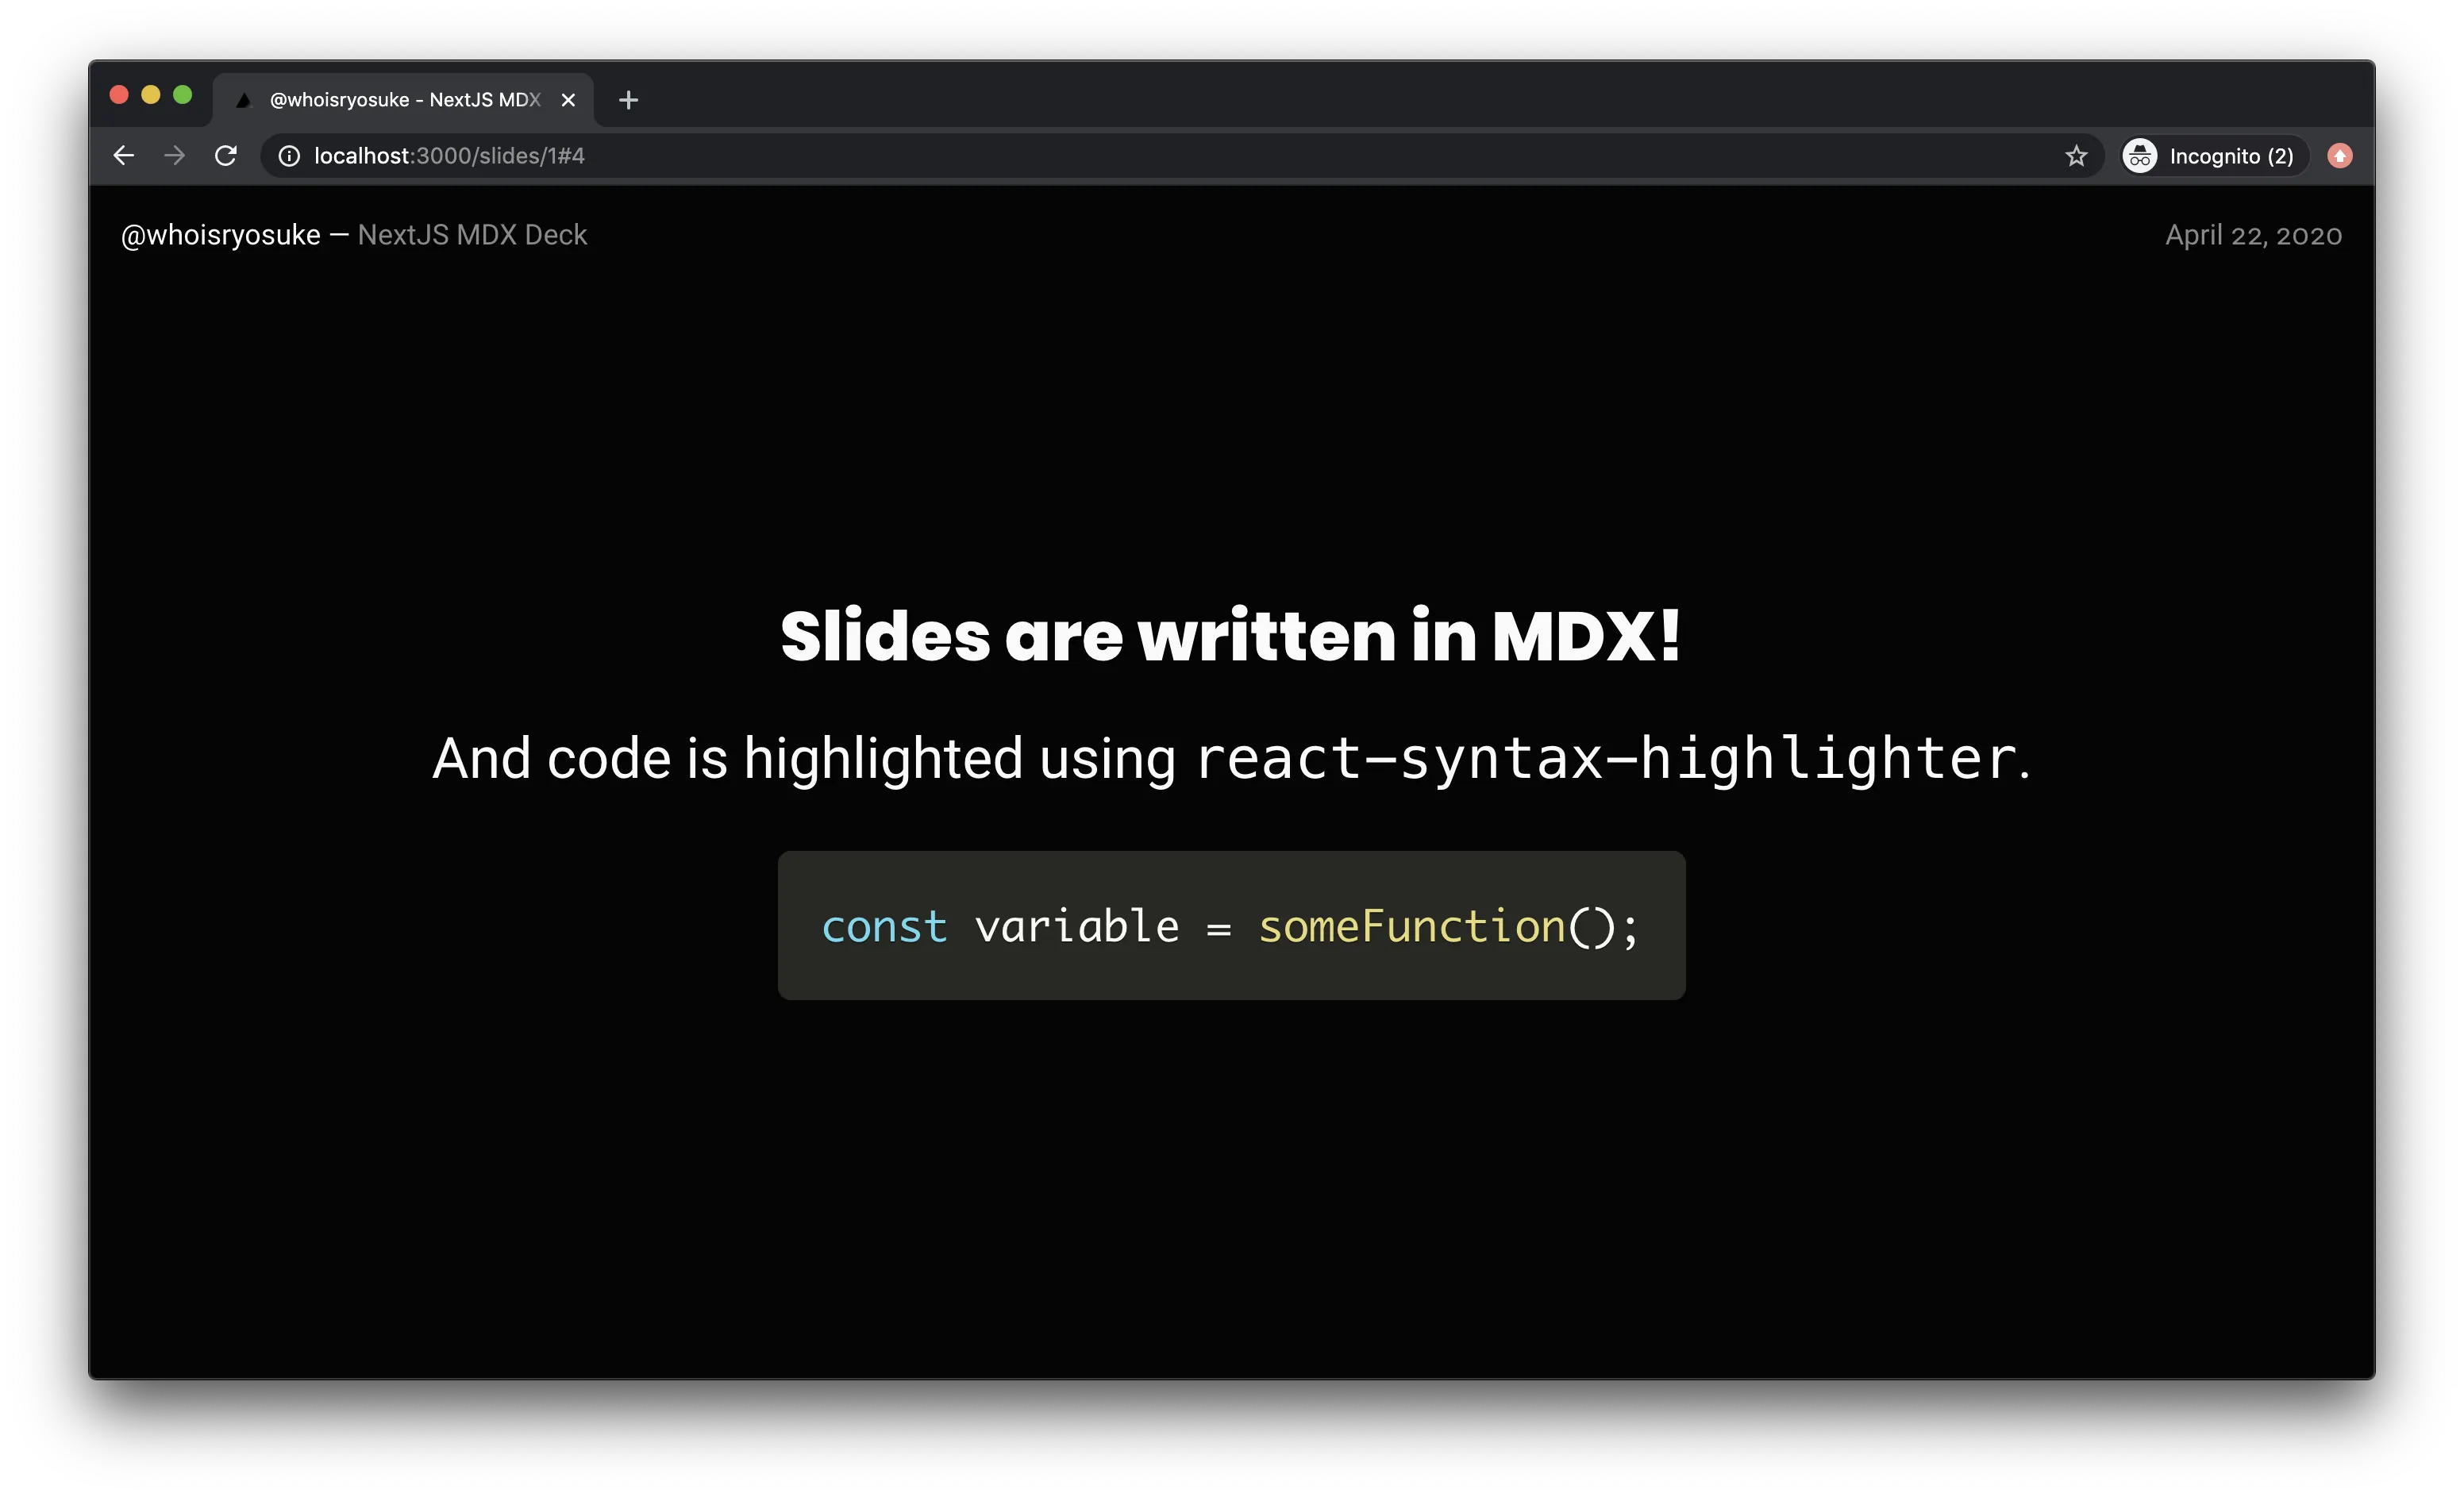Open site information with the info icon
Screen dimensions: 2464x1497
coord(288,156)
